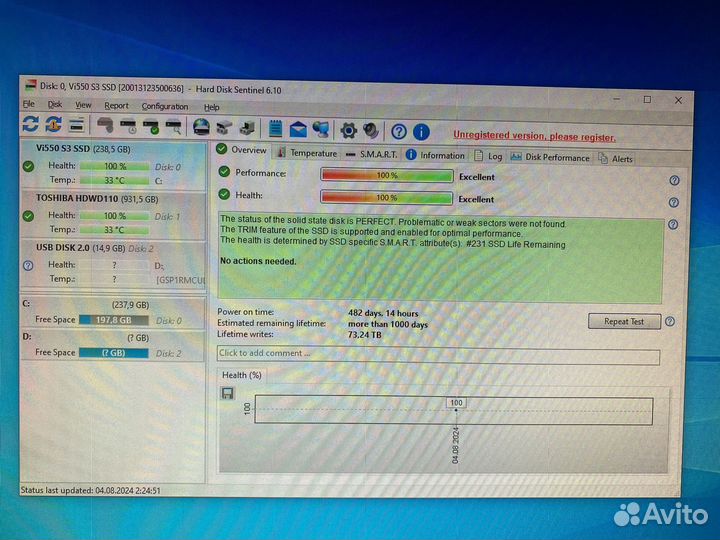Open the Disk menu

pyautogui.click(x=55, y=105)
